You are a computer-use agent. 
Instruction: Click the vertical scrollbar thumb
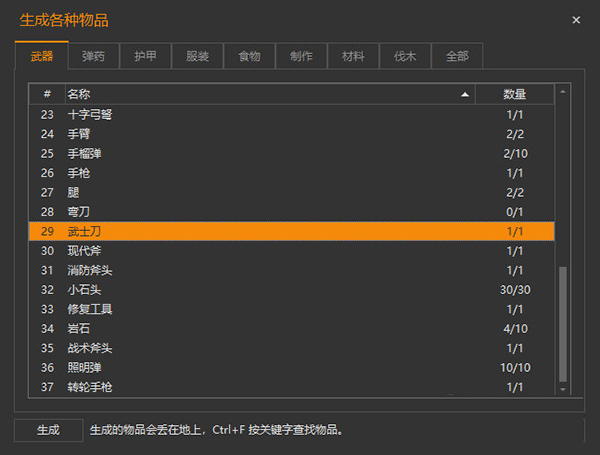click(x=562, y=323)
